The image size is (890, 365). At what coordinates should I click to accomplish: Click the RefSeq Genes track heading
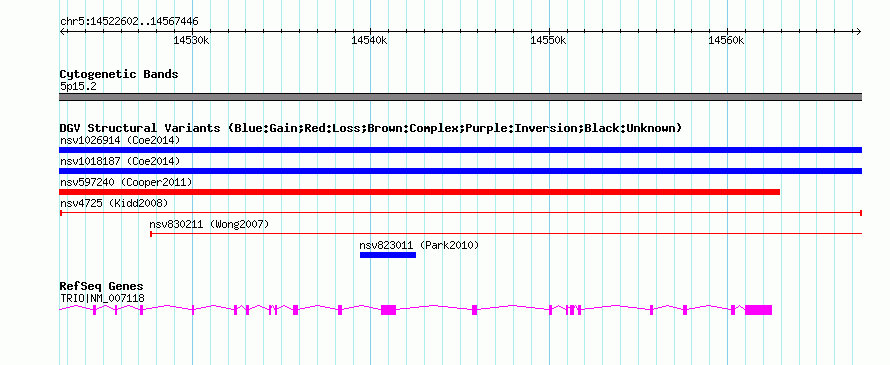pos(102,286)
